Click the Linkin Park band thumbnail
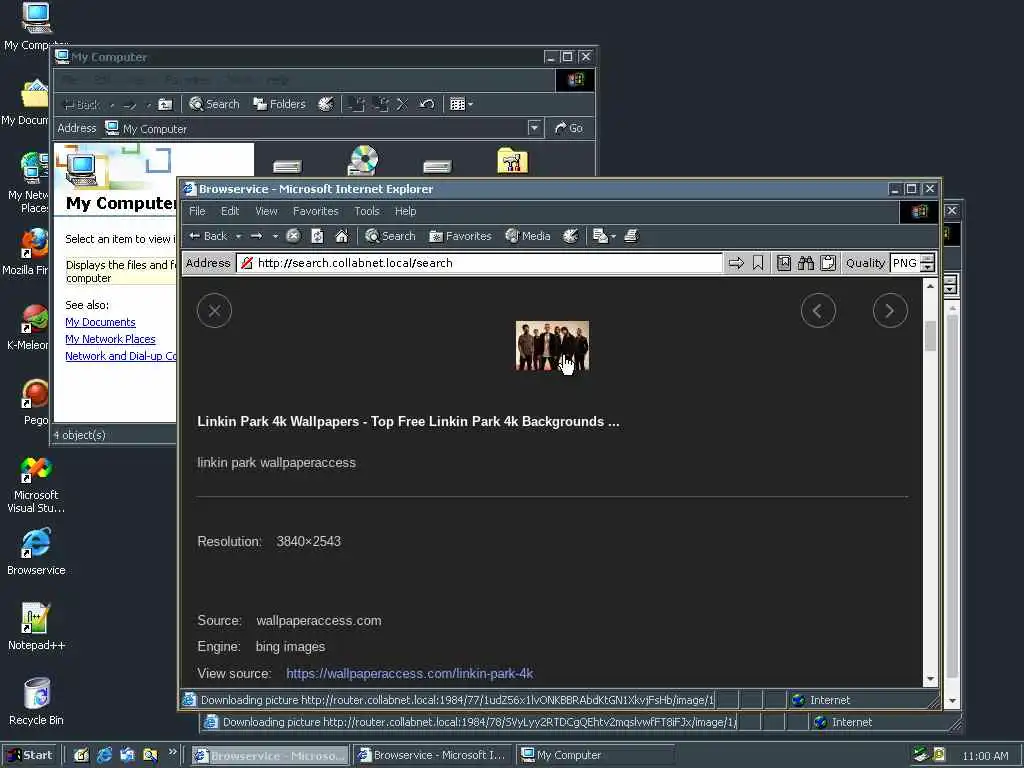Viewport: 1024px width, 768px height. (x=552, y=346)
